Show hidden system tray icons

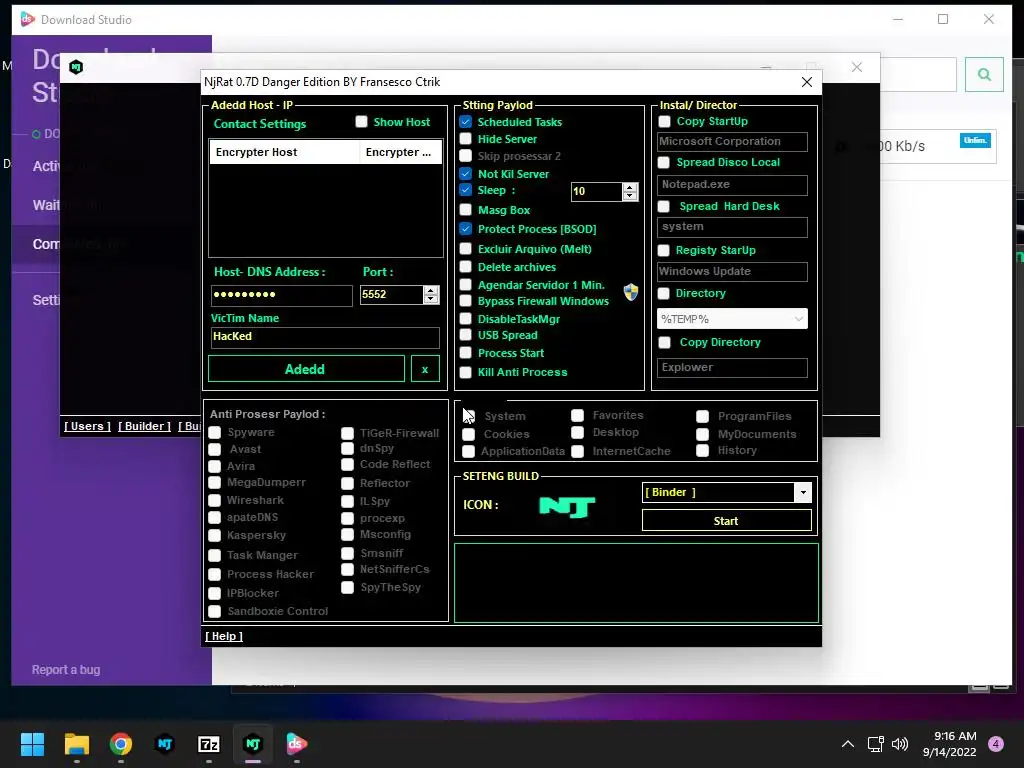click(x=848, y=744)
